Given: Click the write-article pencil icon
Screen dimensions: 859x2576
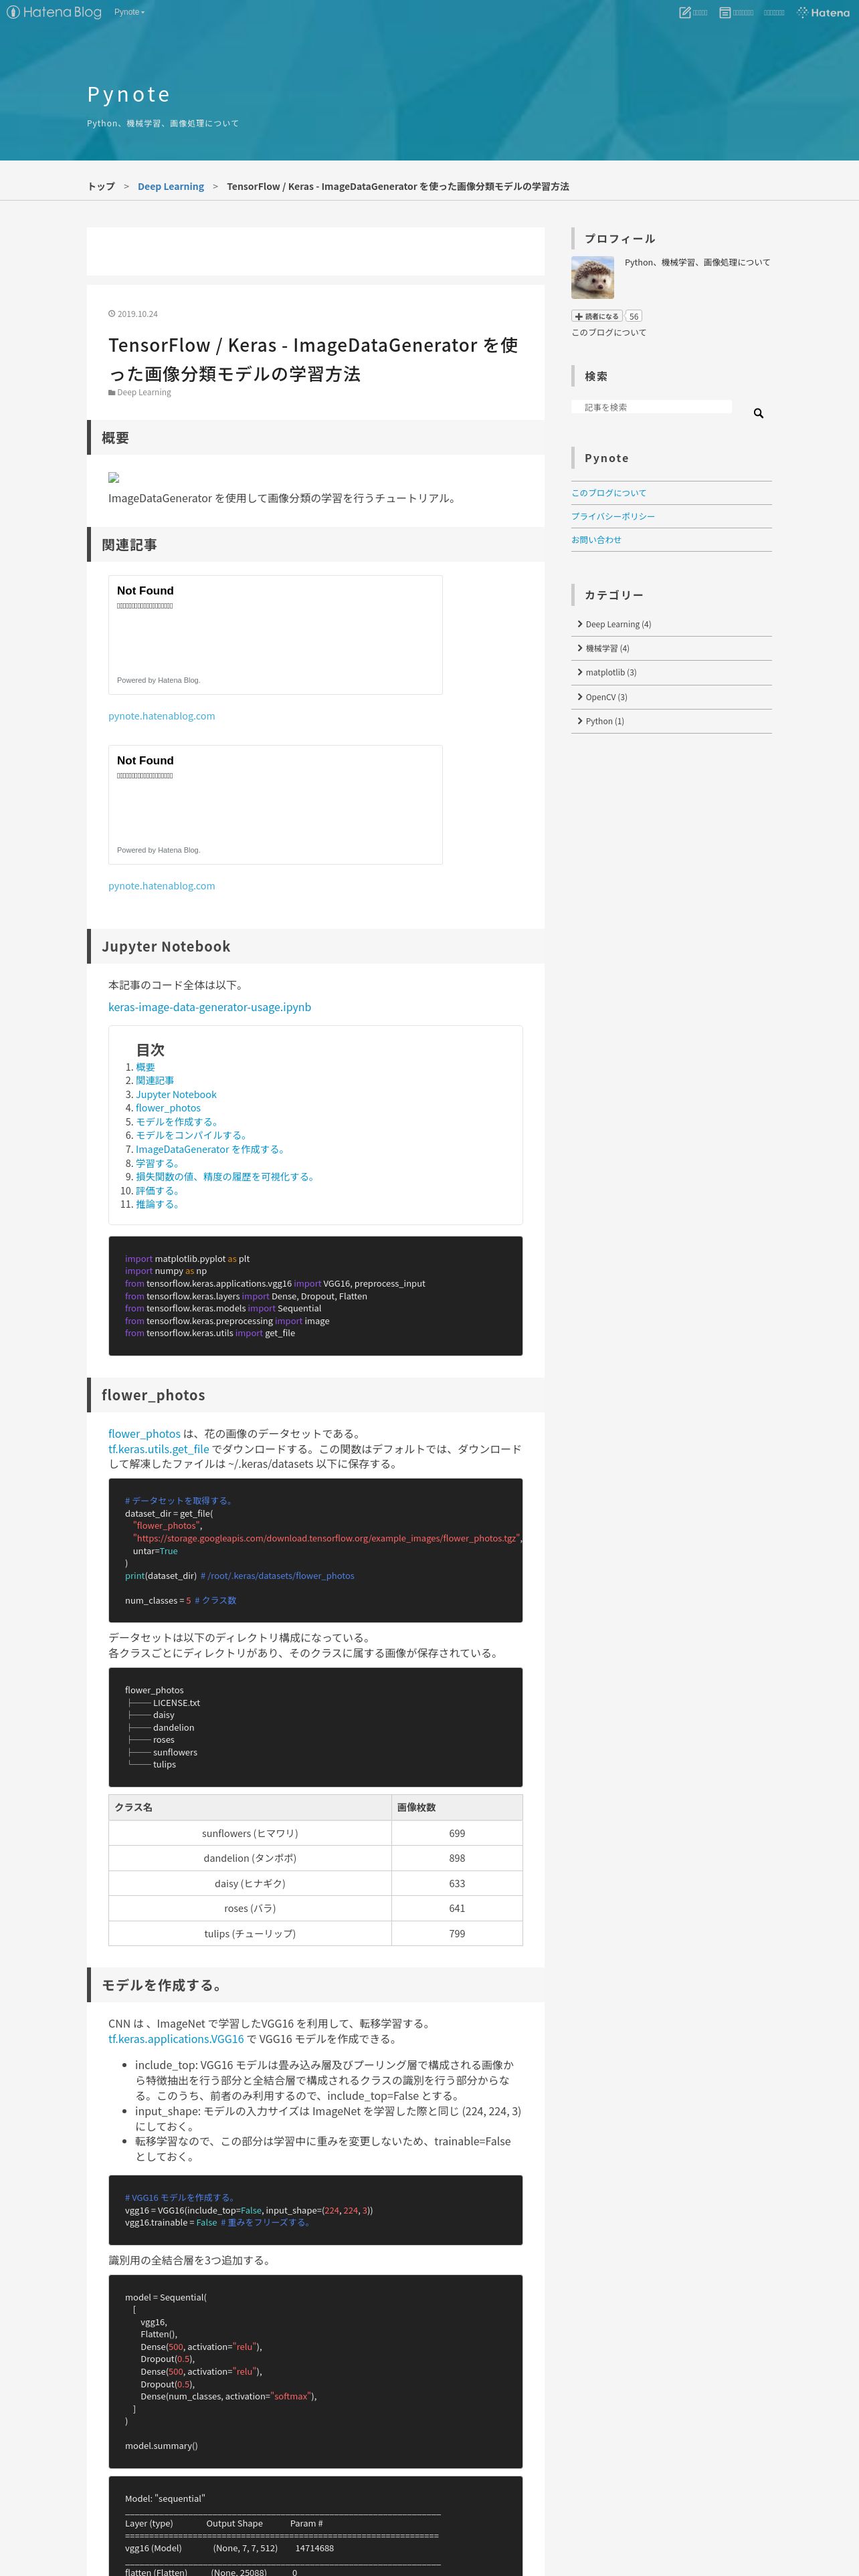Looking at the screenshot, I should (685, 12).
